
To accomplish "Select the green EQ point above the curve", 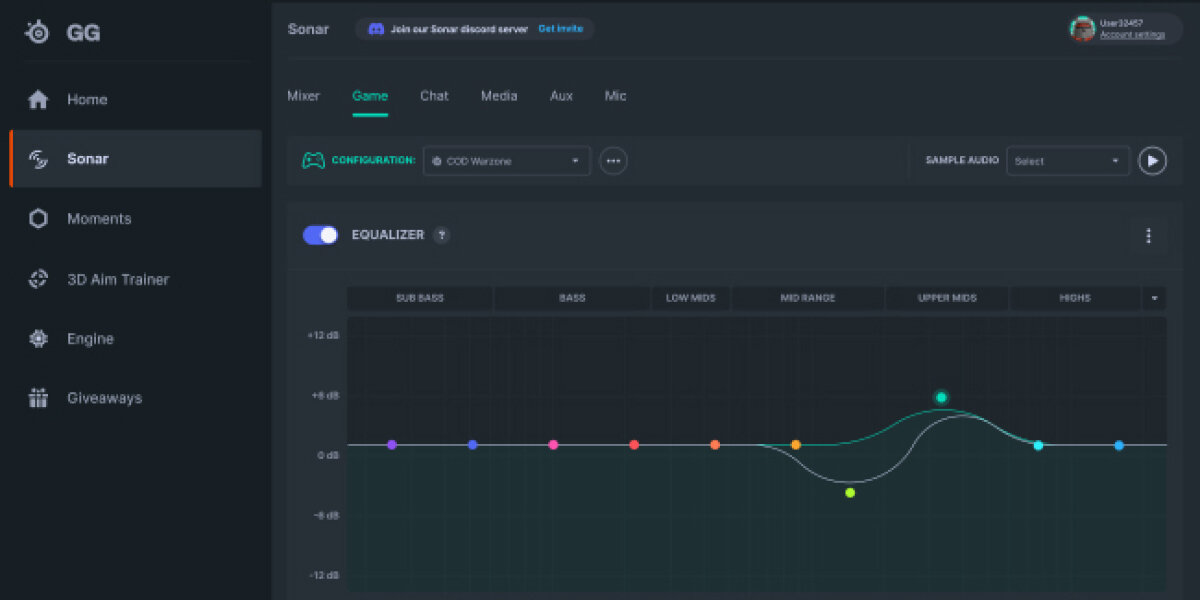I will tap(941, 397).
